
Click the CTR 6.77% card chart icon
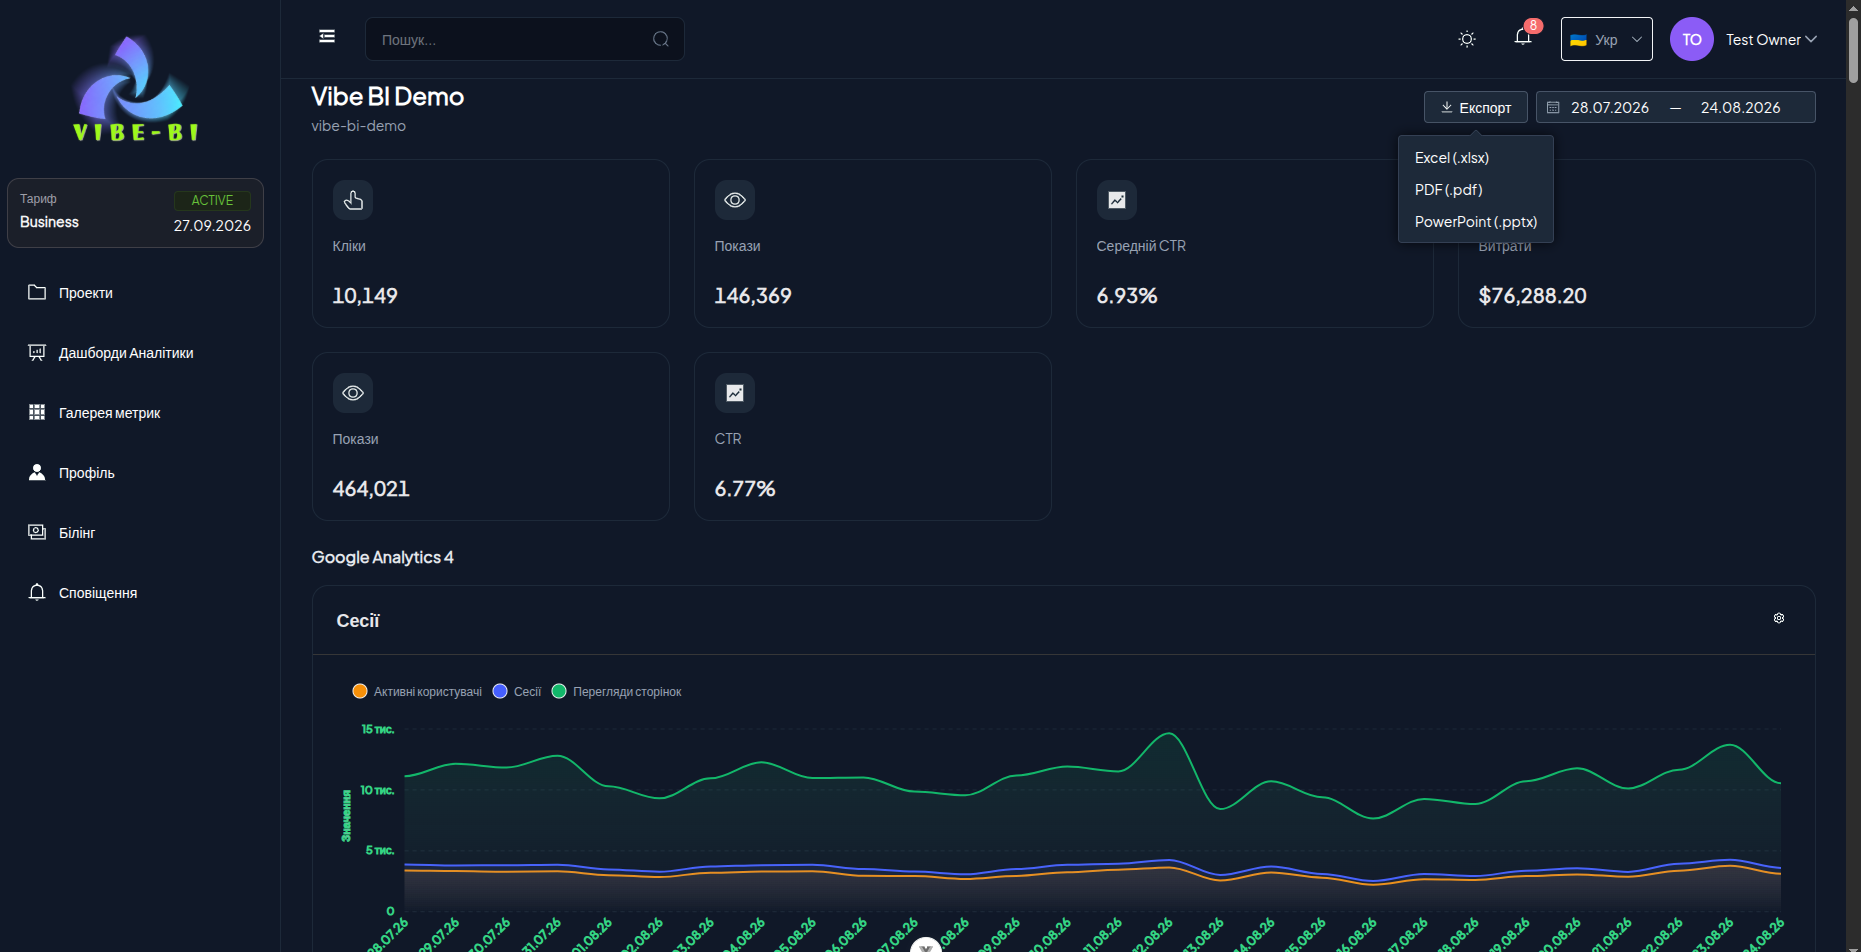[x=735, y=393]
